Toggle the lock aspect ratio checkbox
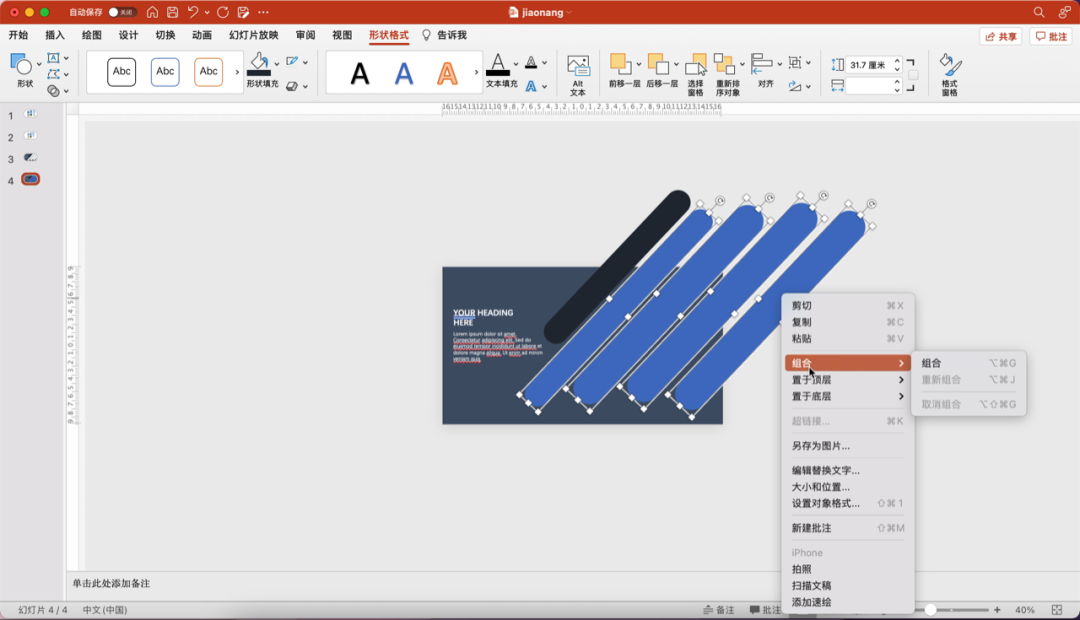The image size is (1080, 620). (913, 75)
